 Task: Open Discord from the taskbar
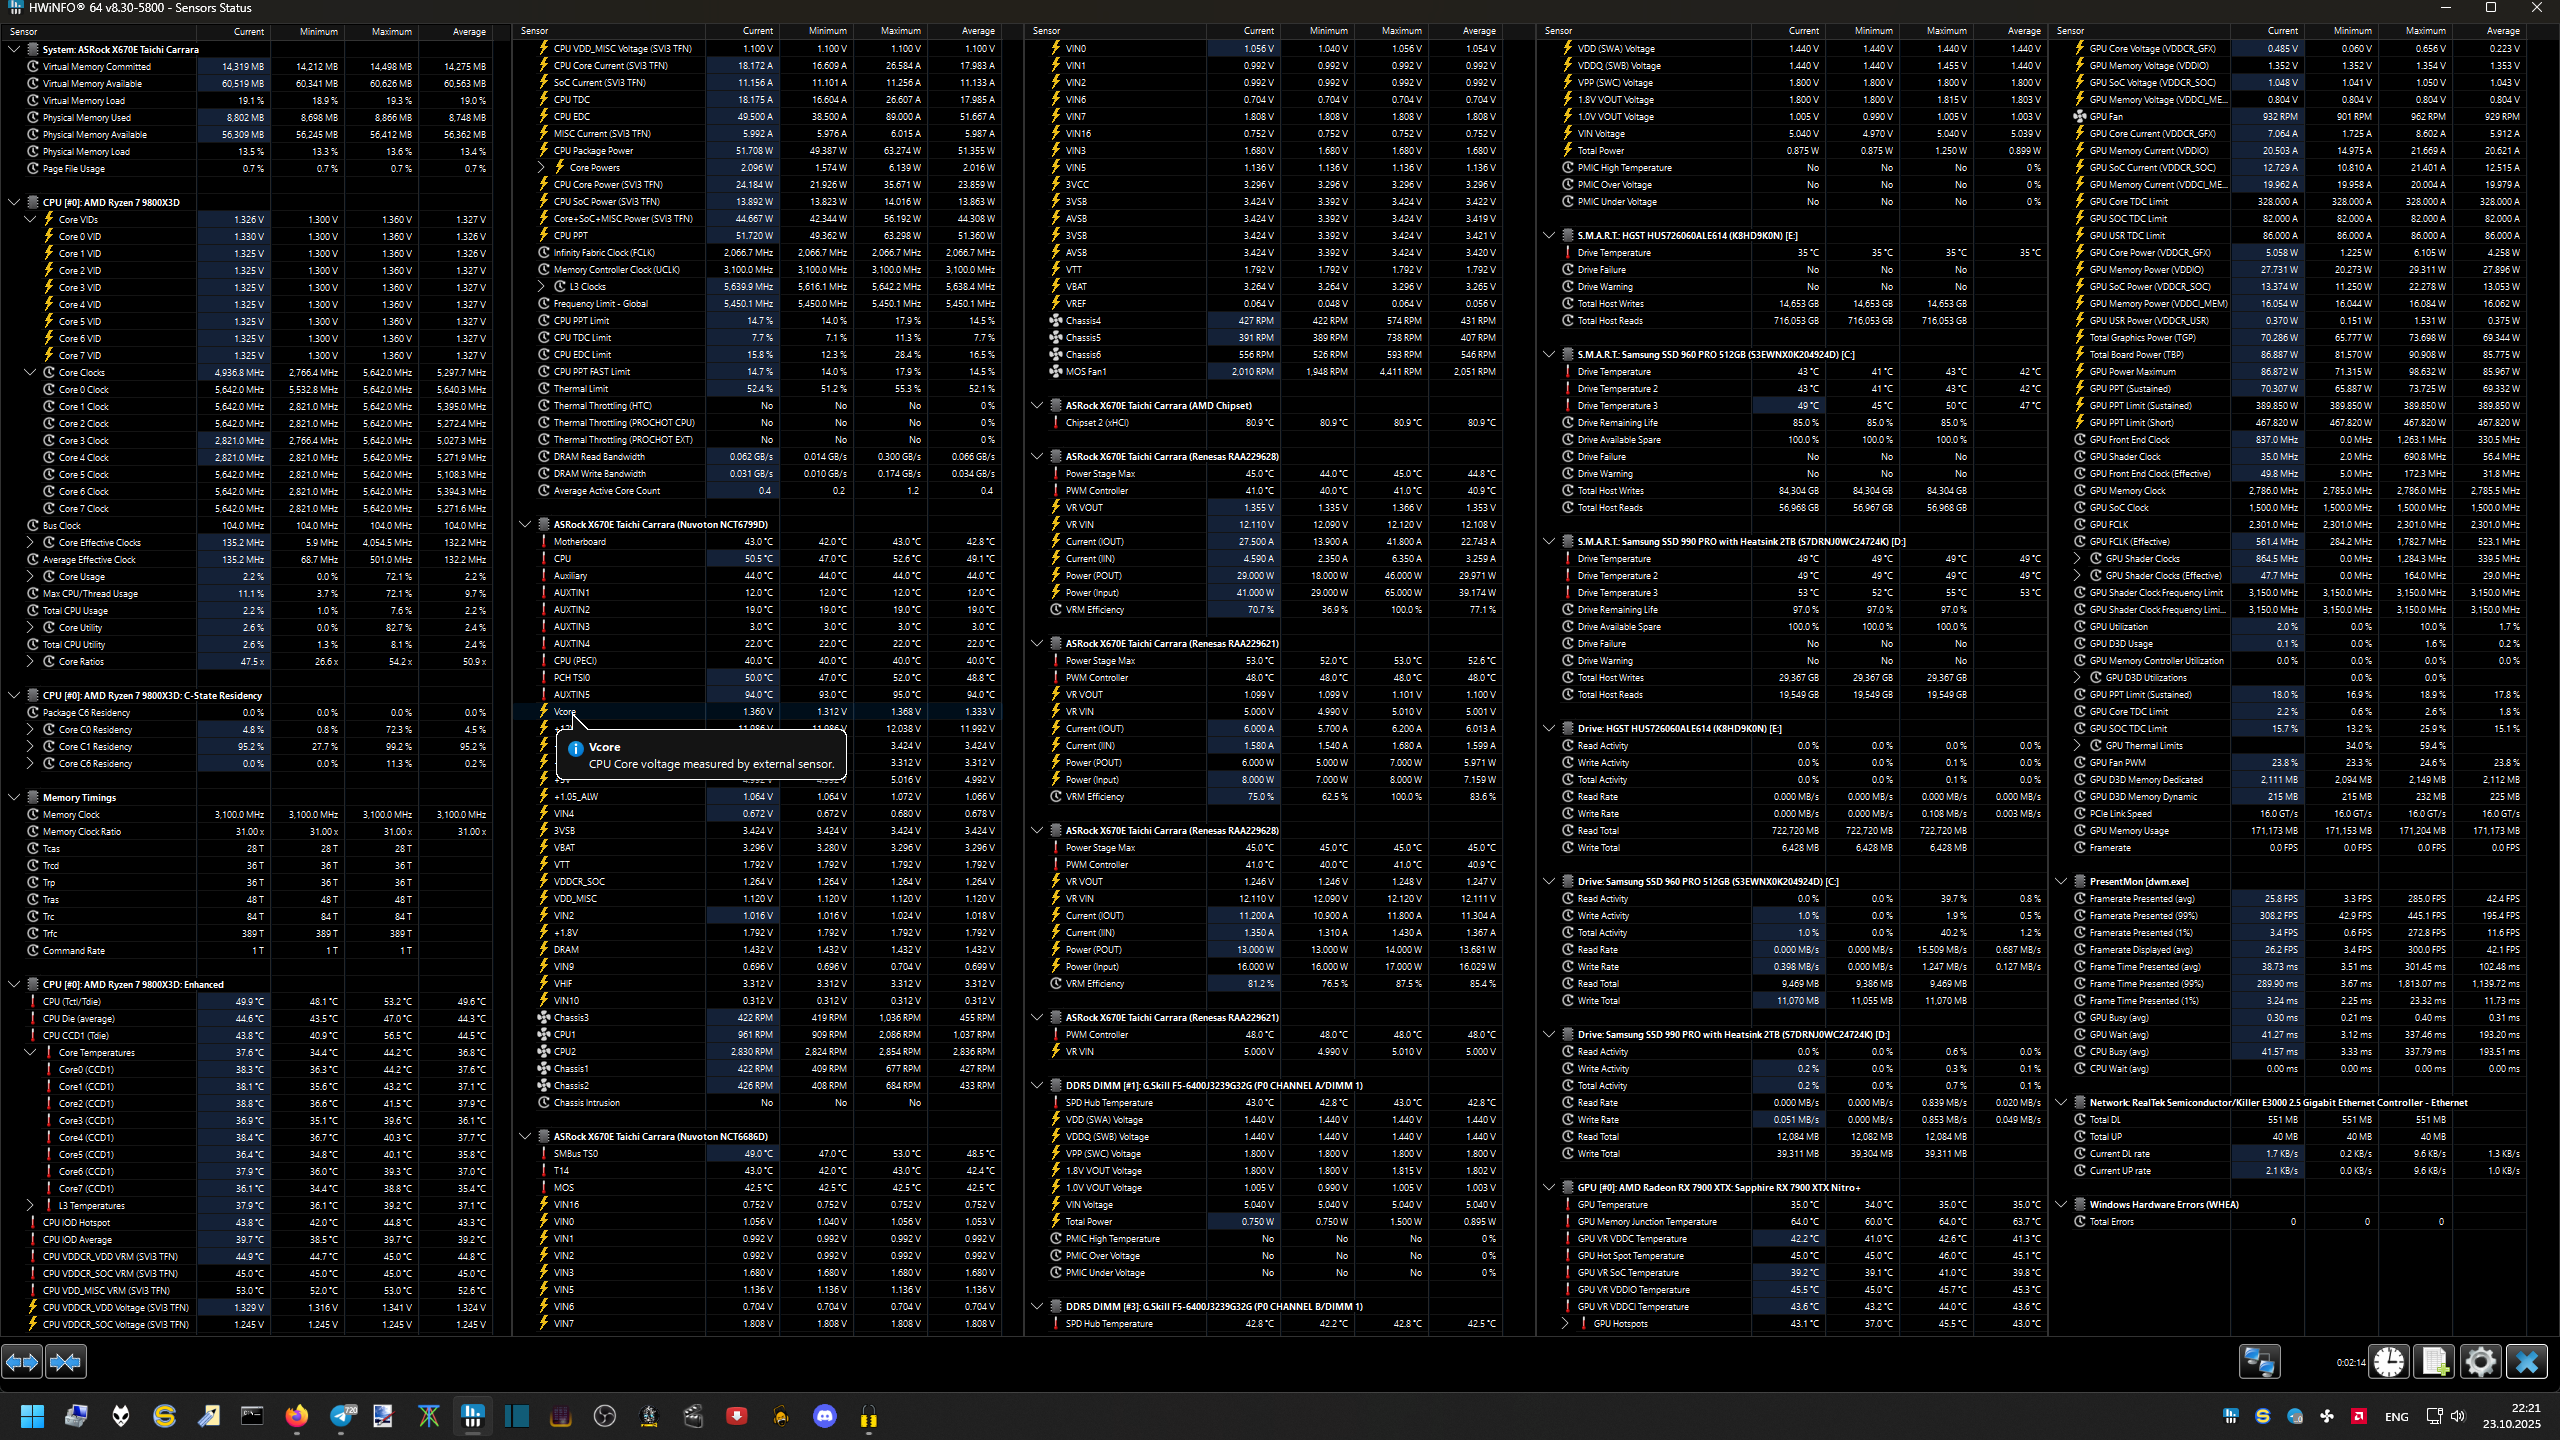click(824, 1416)
